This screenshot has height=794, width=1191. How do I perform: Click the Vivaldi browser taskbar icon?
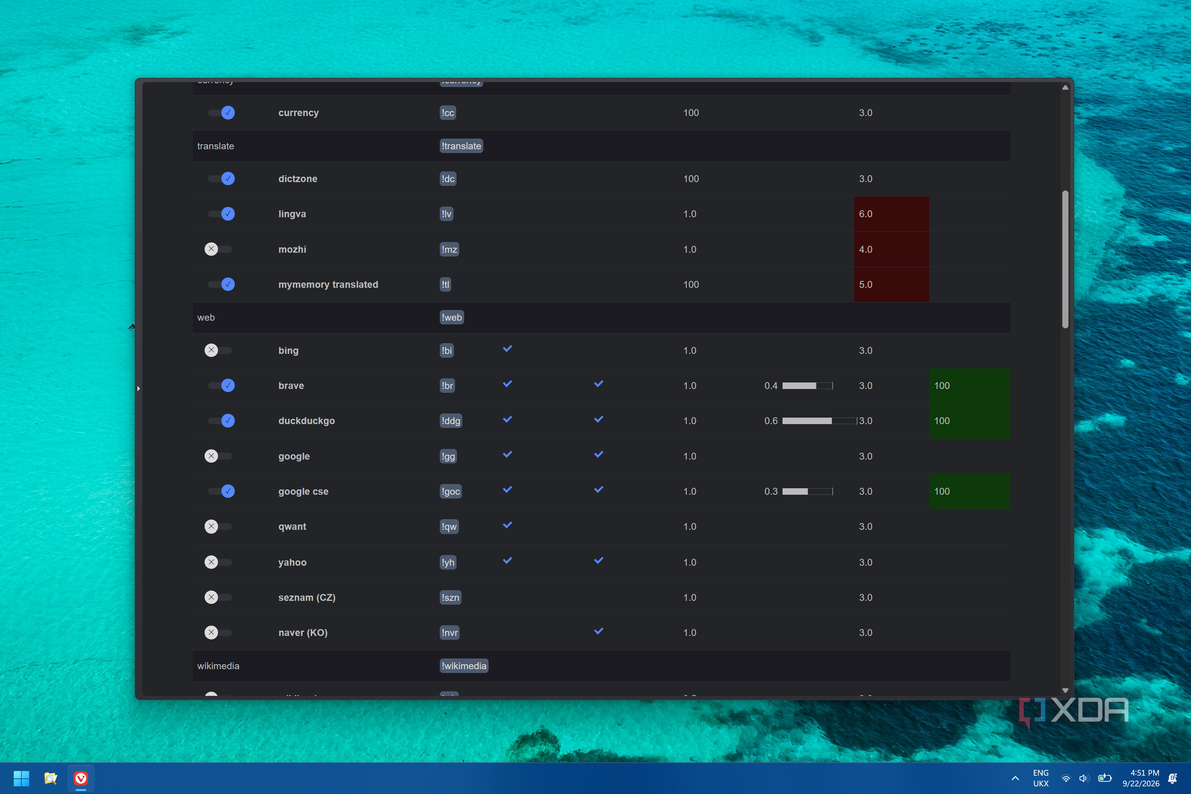tap(81, 778)
